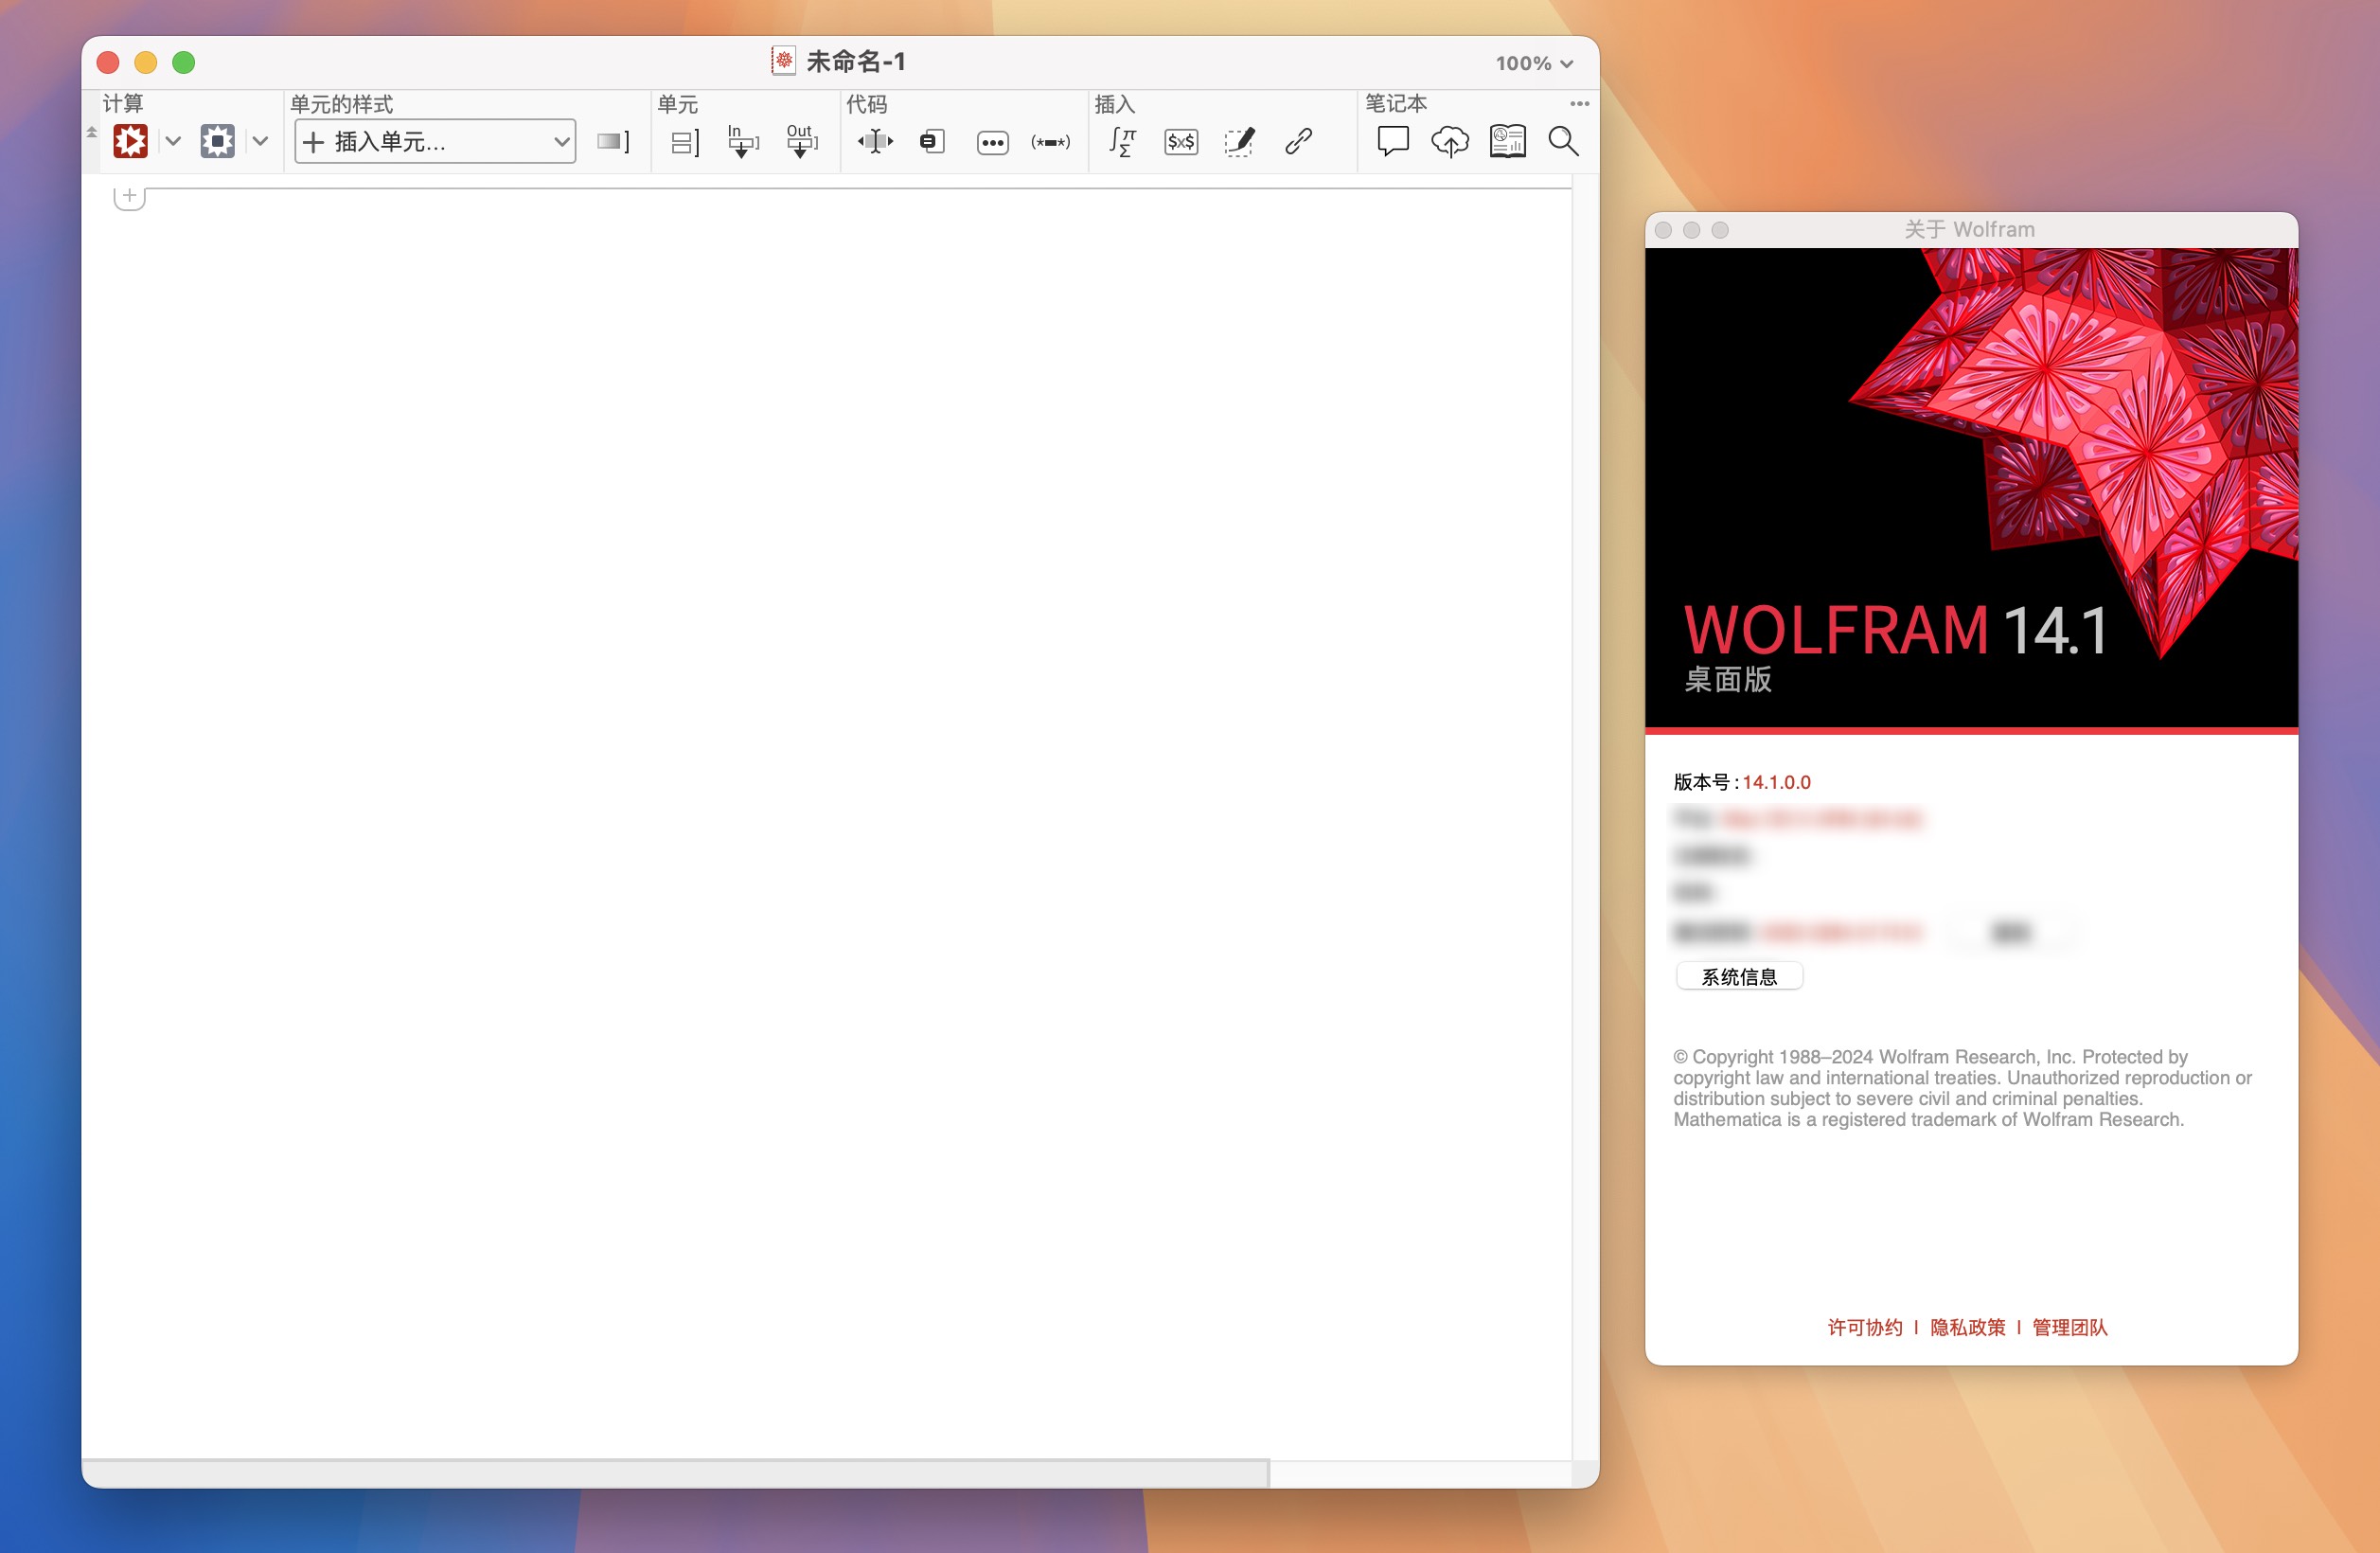Click the cloud publish upload icon
The height and width of the screenshot is (1553, 2380).
pos(1449,142)
